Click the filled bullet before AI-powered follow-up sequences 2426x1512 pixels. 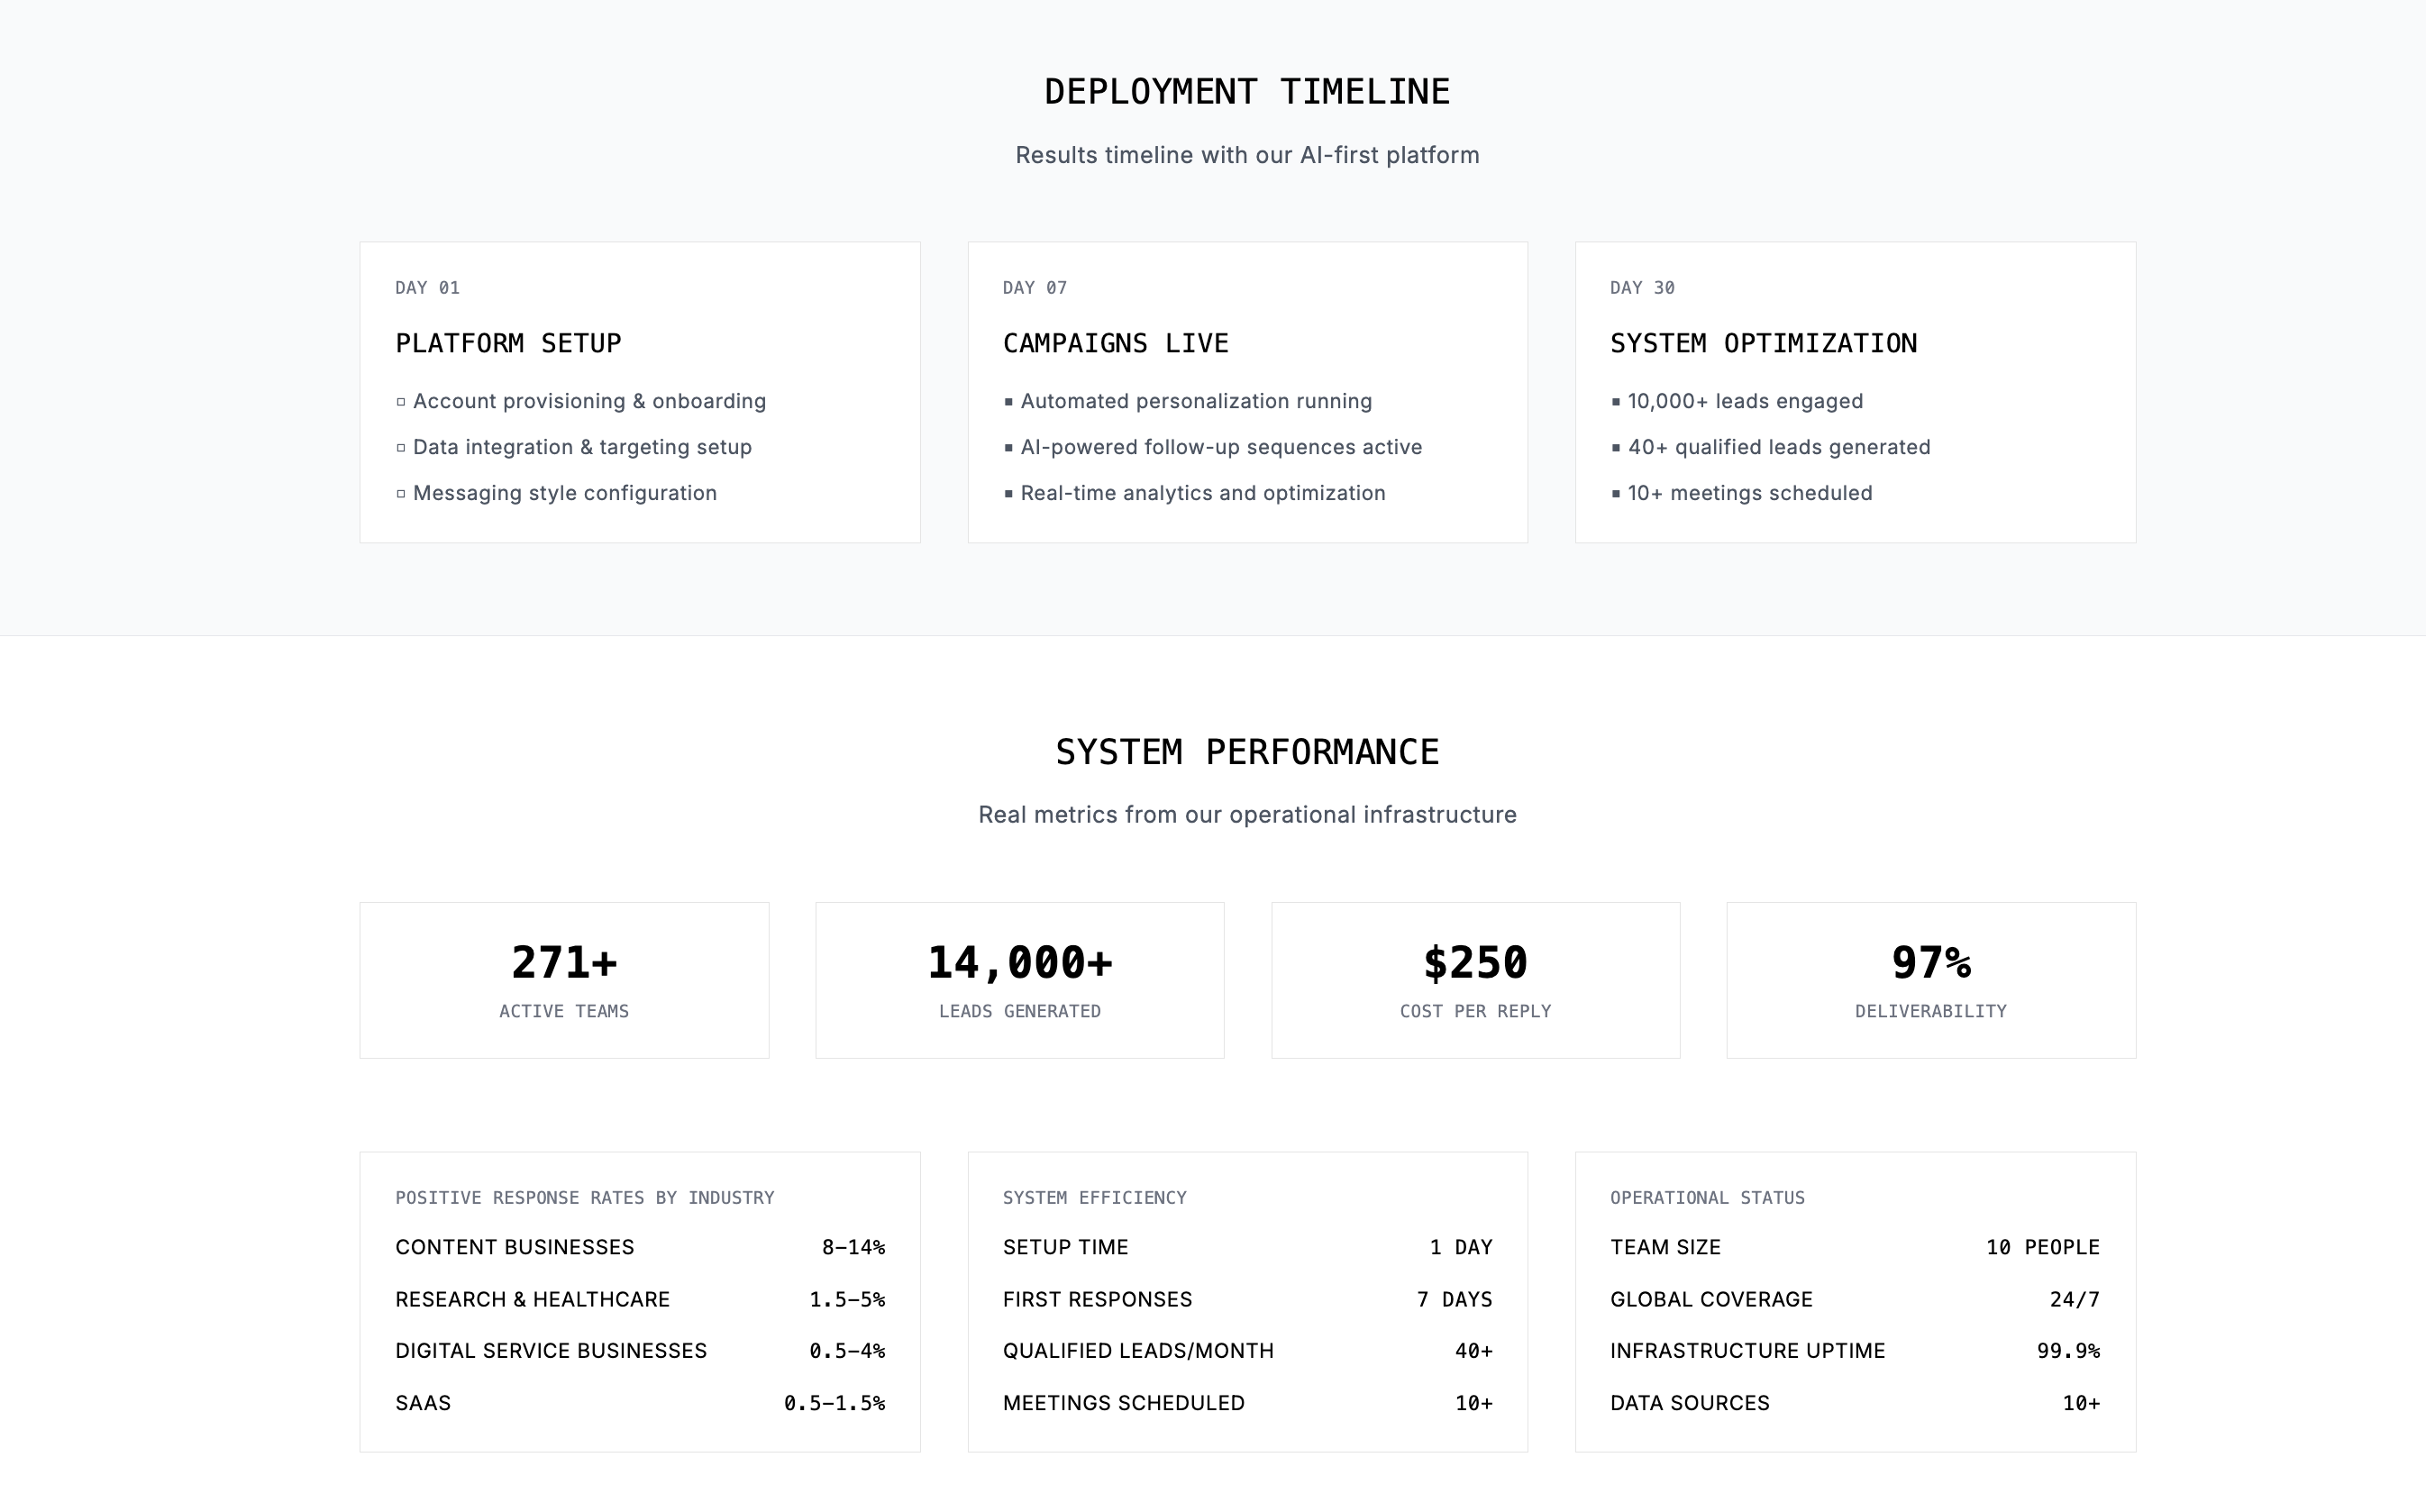point(1008,448)
